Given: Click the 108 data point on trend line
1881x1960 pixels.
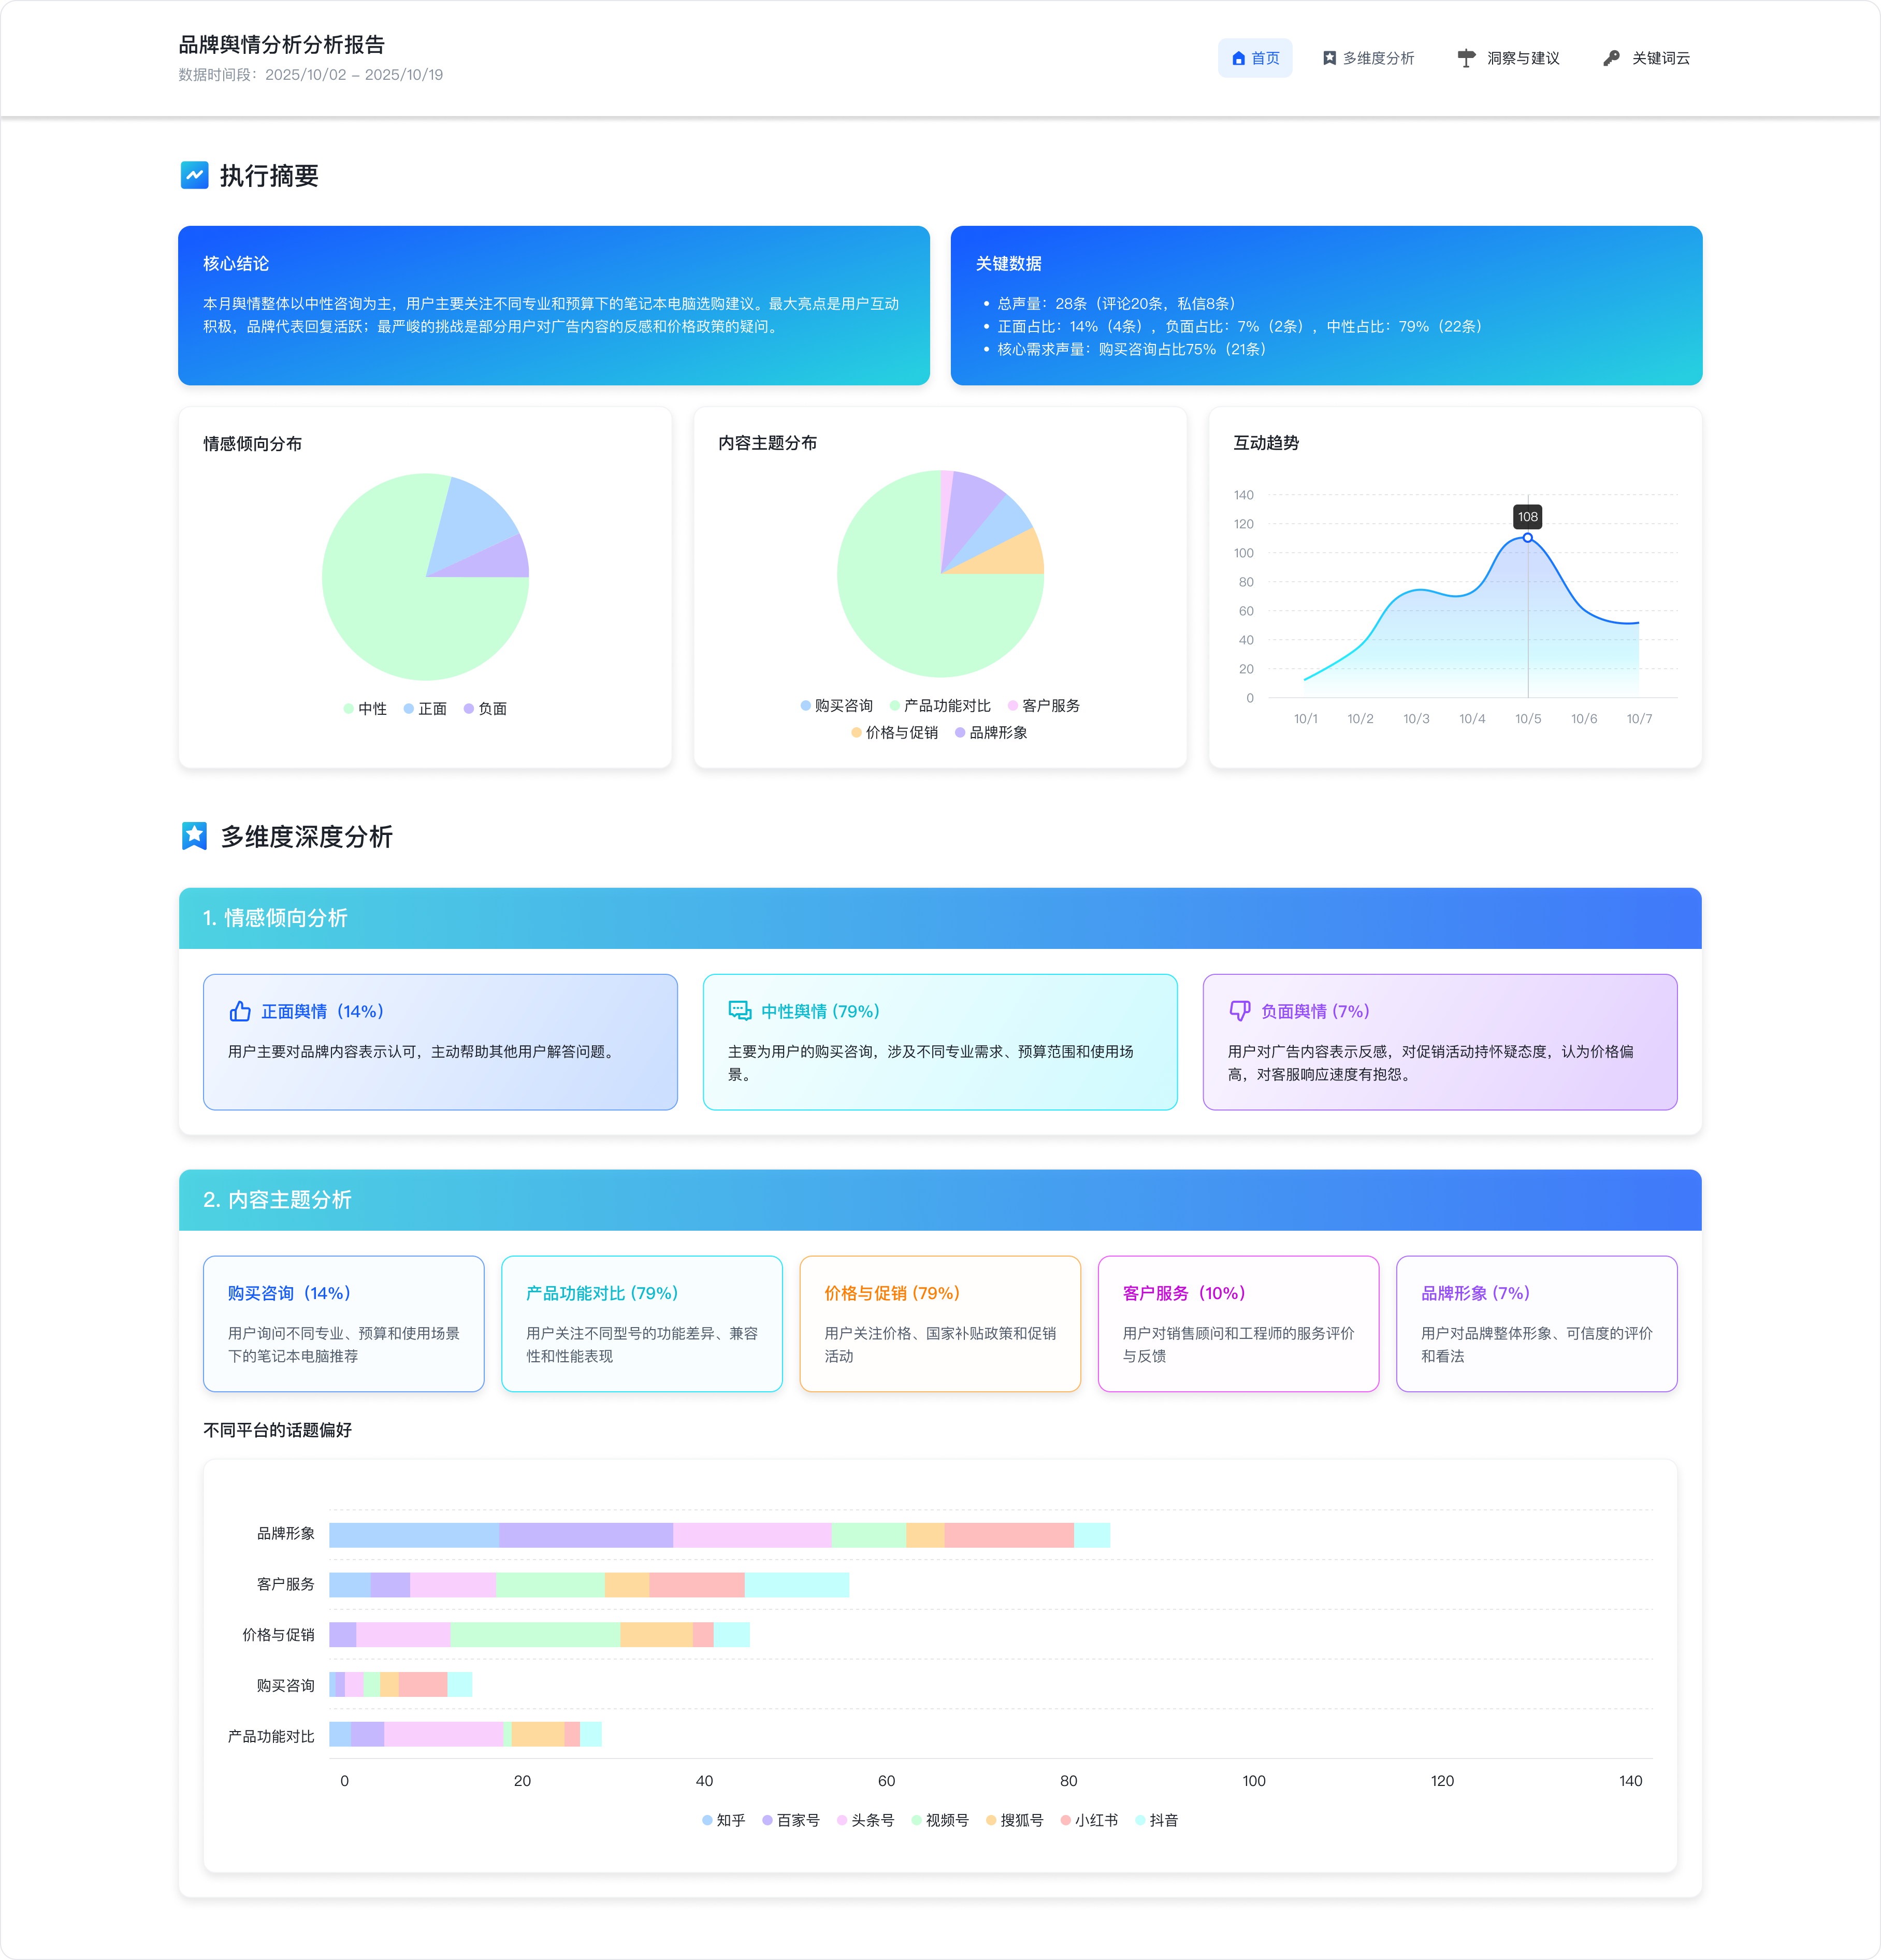Looking at the screenshot, I should [x=1527, y=538].
